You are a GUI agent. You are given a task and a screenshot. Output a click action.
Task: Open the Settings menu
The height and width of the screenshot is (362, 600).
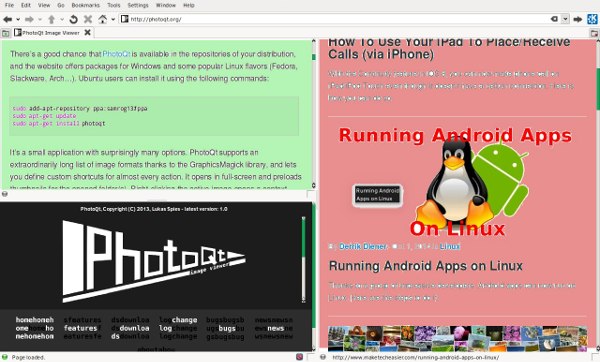tap(138, 5)
